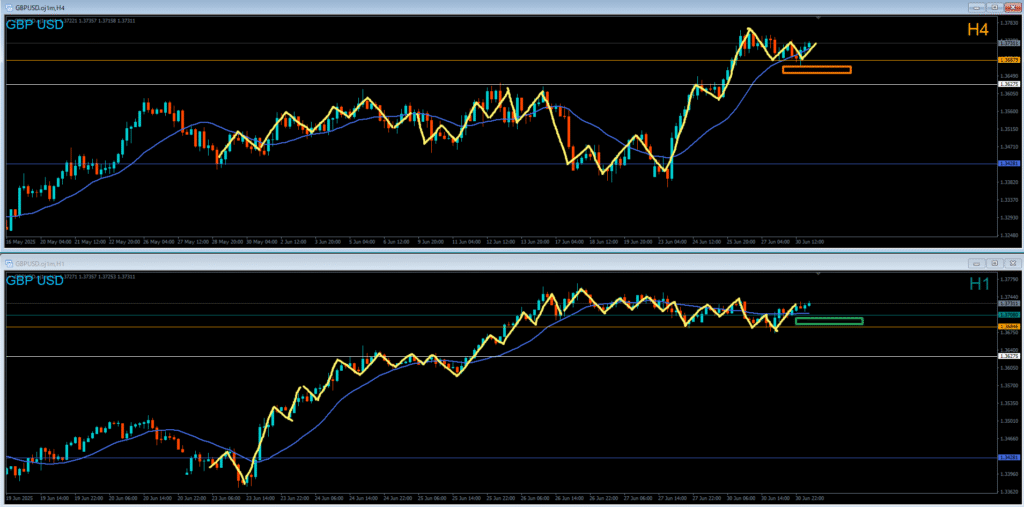Click the H1 chart window's title bar icon
The height and width of the screenshot is (507, 1024).
coord(9,263)
